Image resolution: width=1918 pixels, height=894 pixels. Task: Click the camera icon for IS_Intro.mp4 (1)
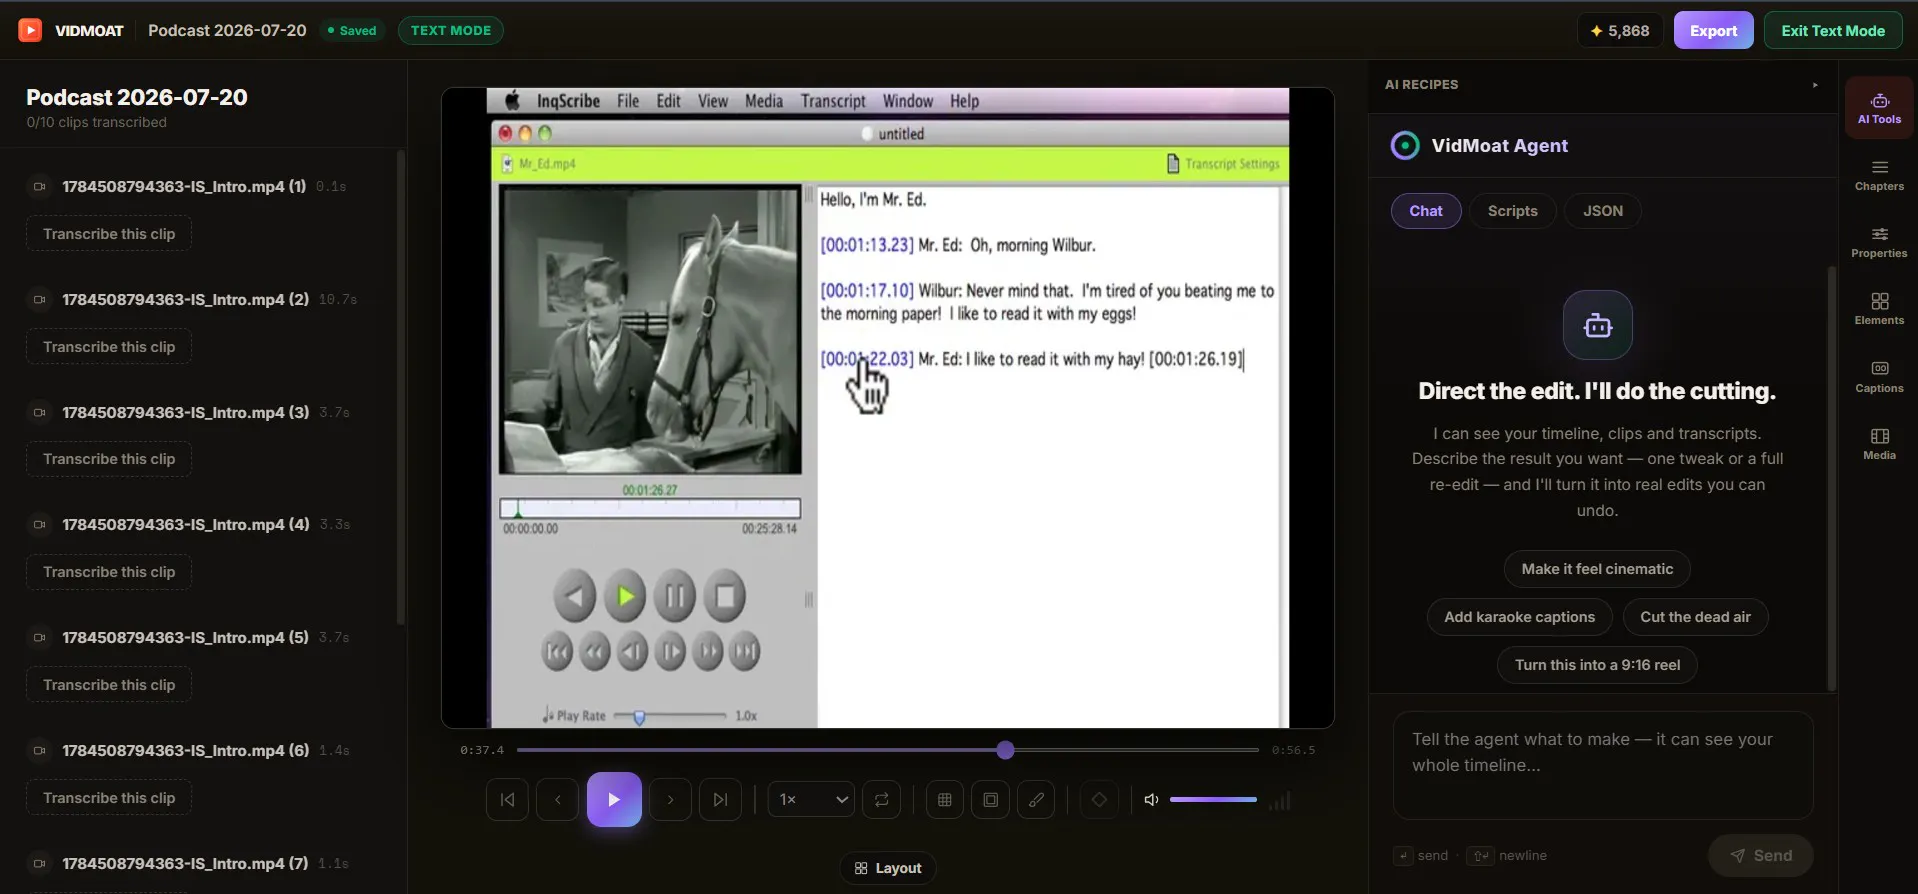[x=40, y=186]
